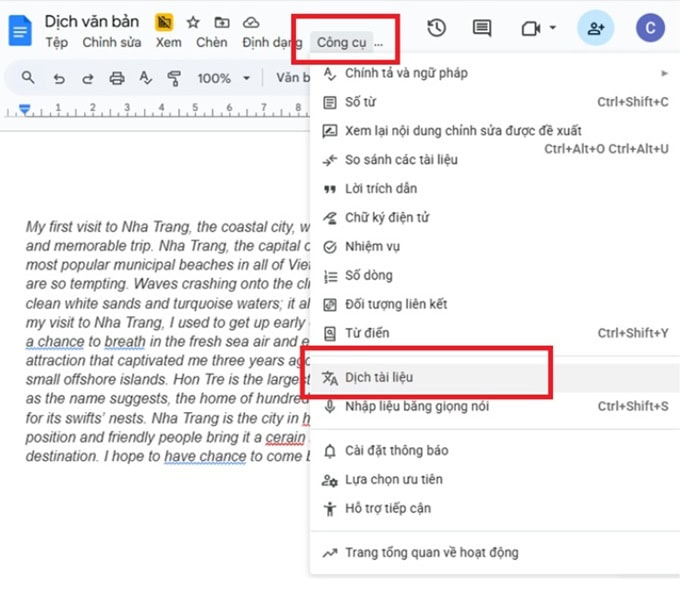The width and height of the screenshot is (700, 597).
Task: Choose Số từ from the menu
Action: click(x=360, y=102)
